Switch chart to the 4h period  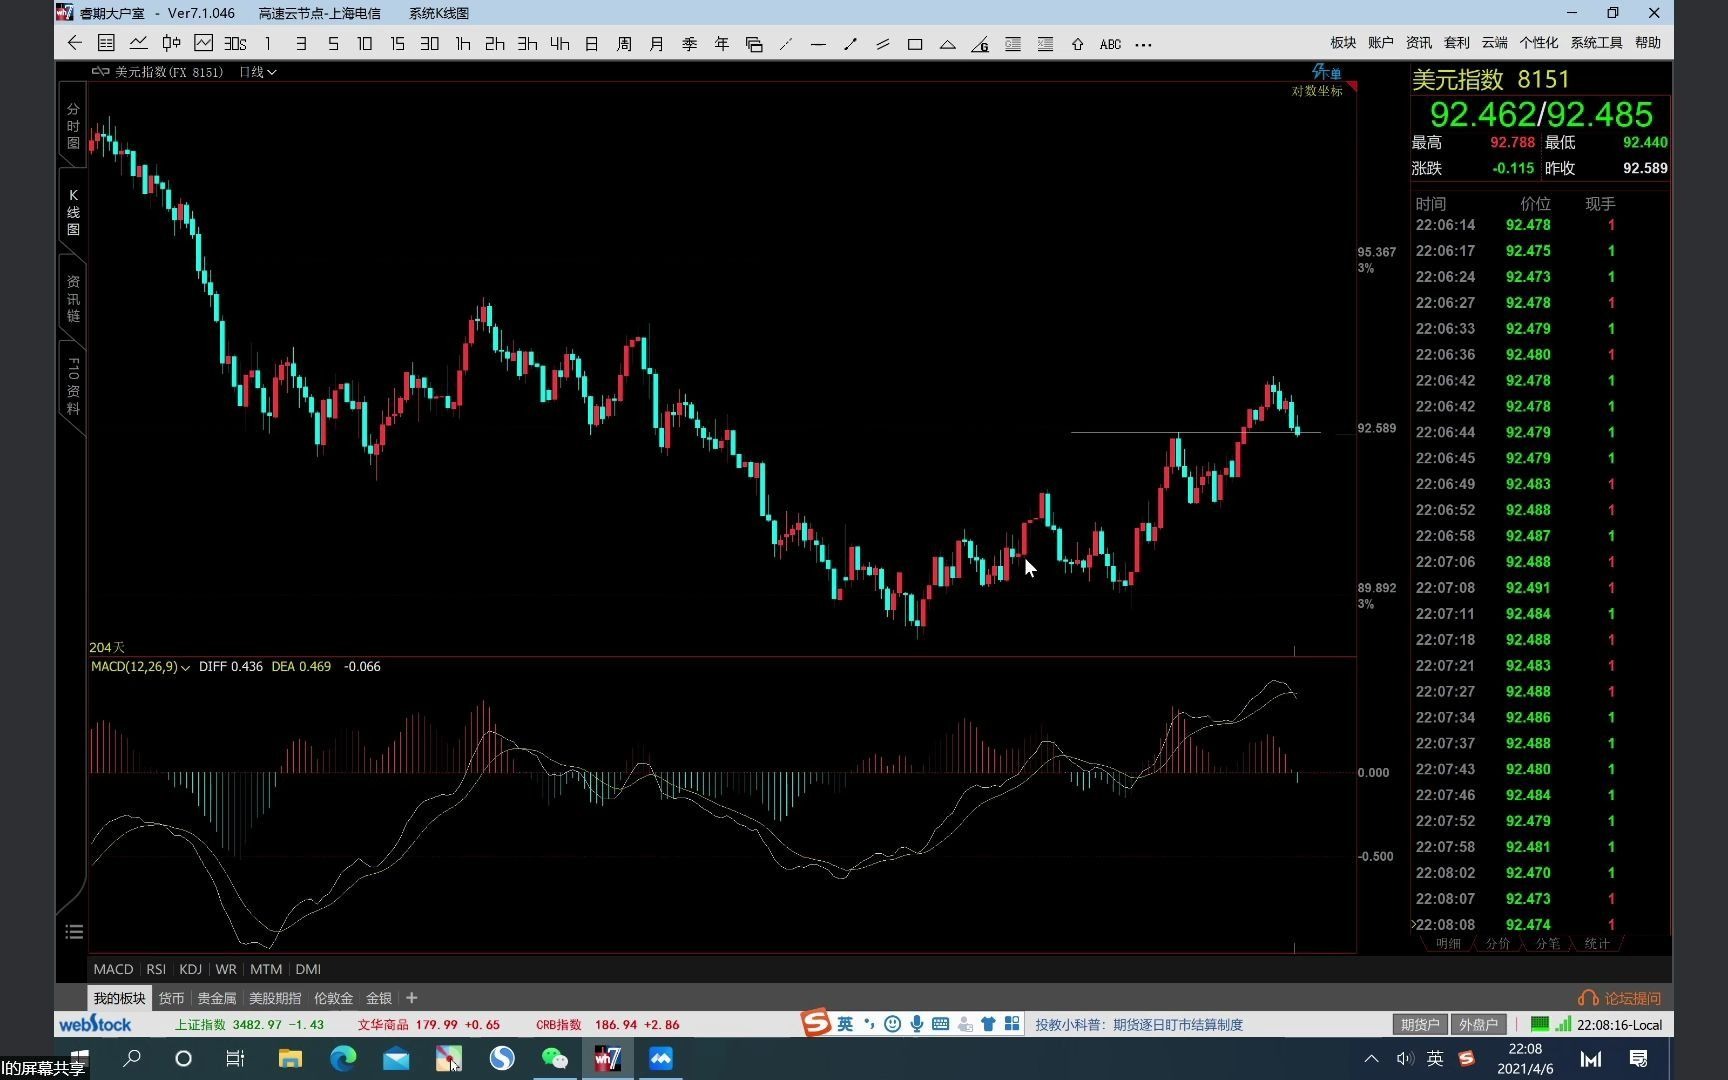pyautogui.click(x=559, y=44)
